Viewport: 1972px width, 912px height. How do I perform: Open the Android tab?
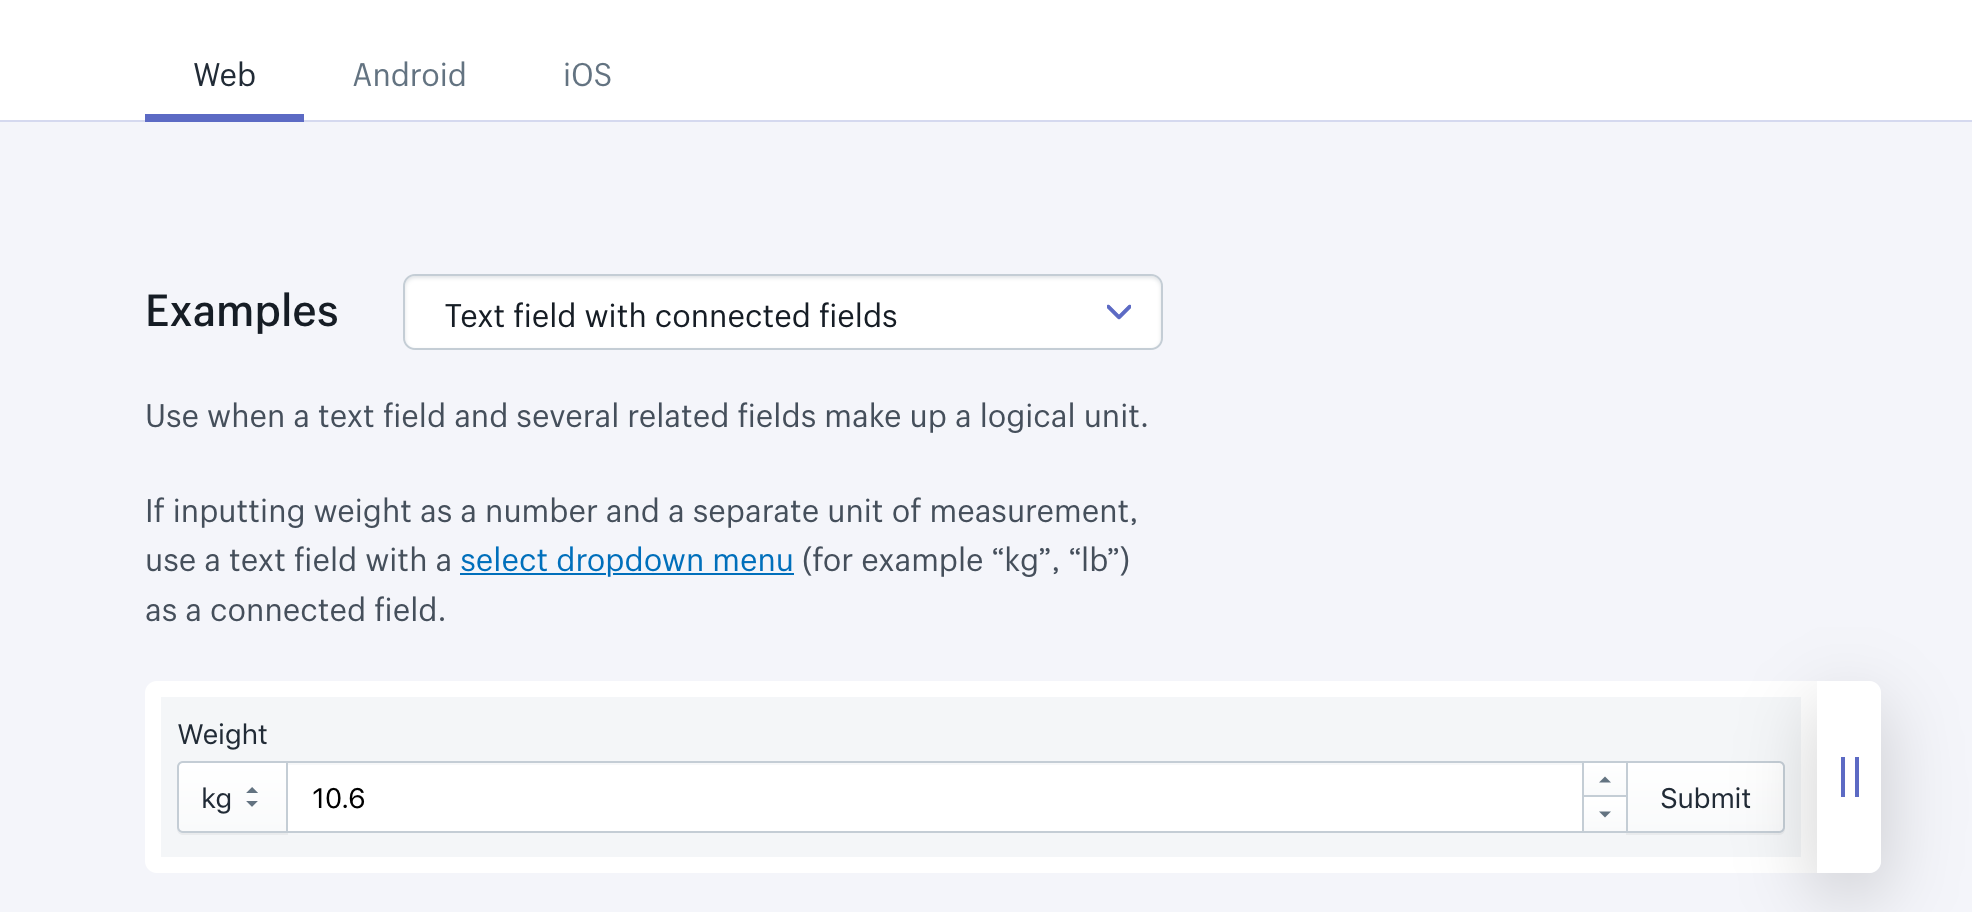(409, 75)
